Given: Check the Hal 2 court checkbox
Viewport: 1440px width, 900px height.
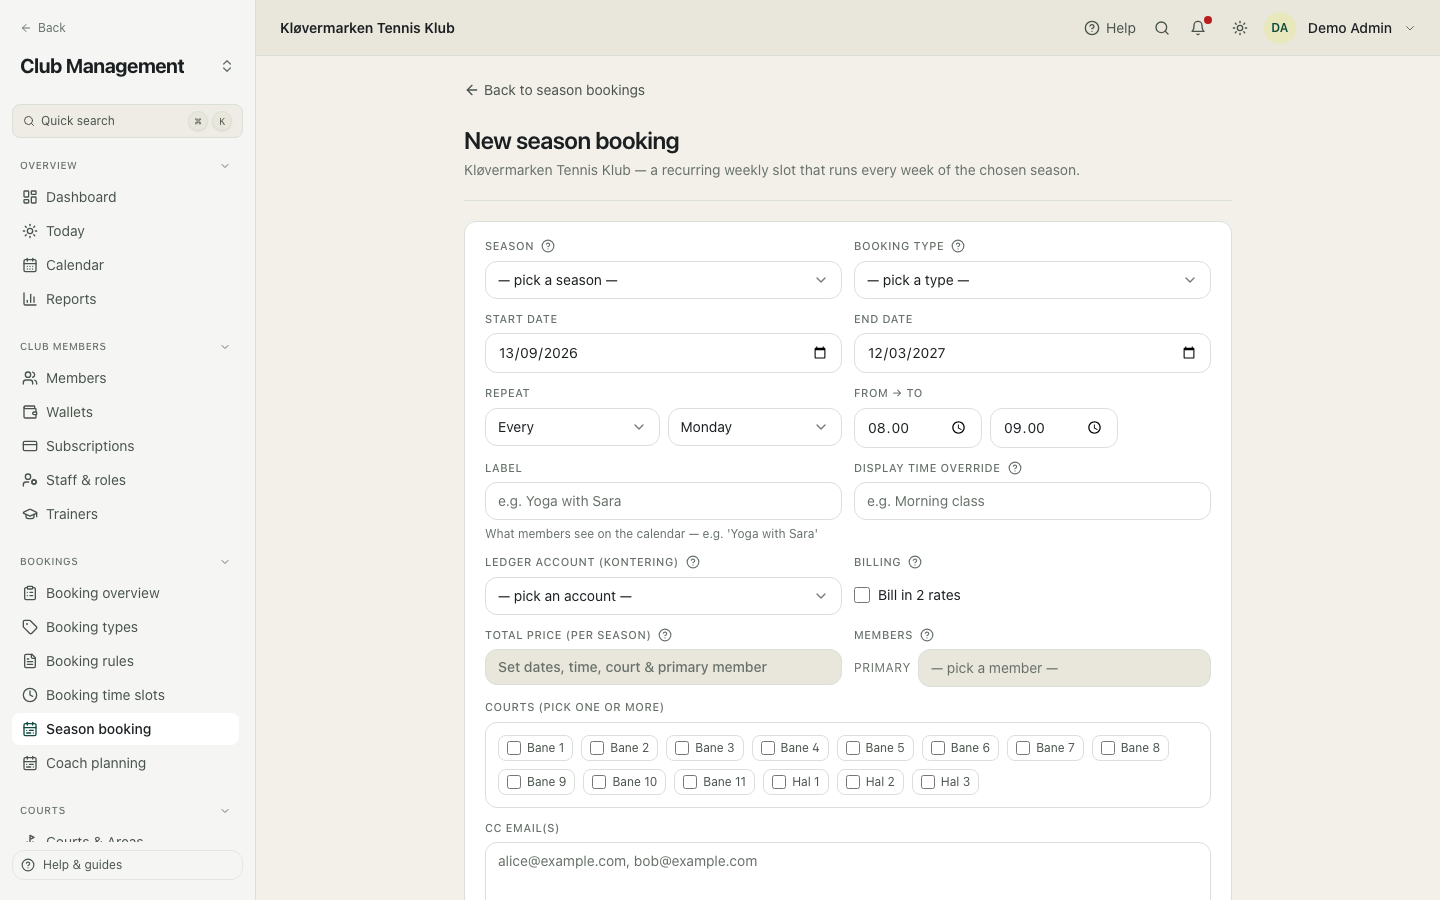Looking at the screenshot, I should [x=853, y=782].
